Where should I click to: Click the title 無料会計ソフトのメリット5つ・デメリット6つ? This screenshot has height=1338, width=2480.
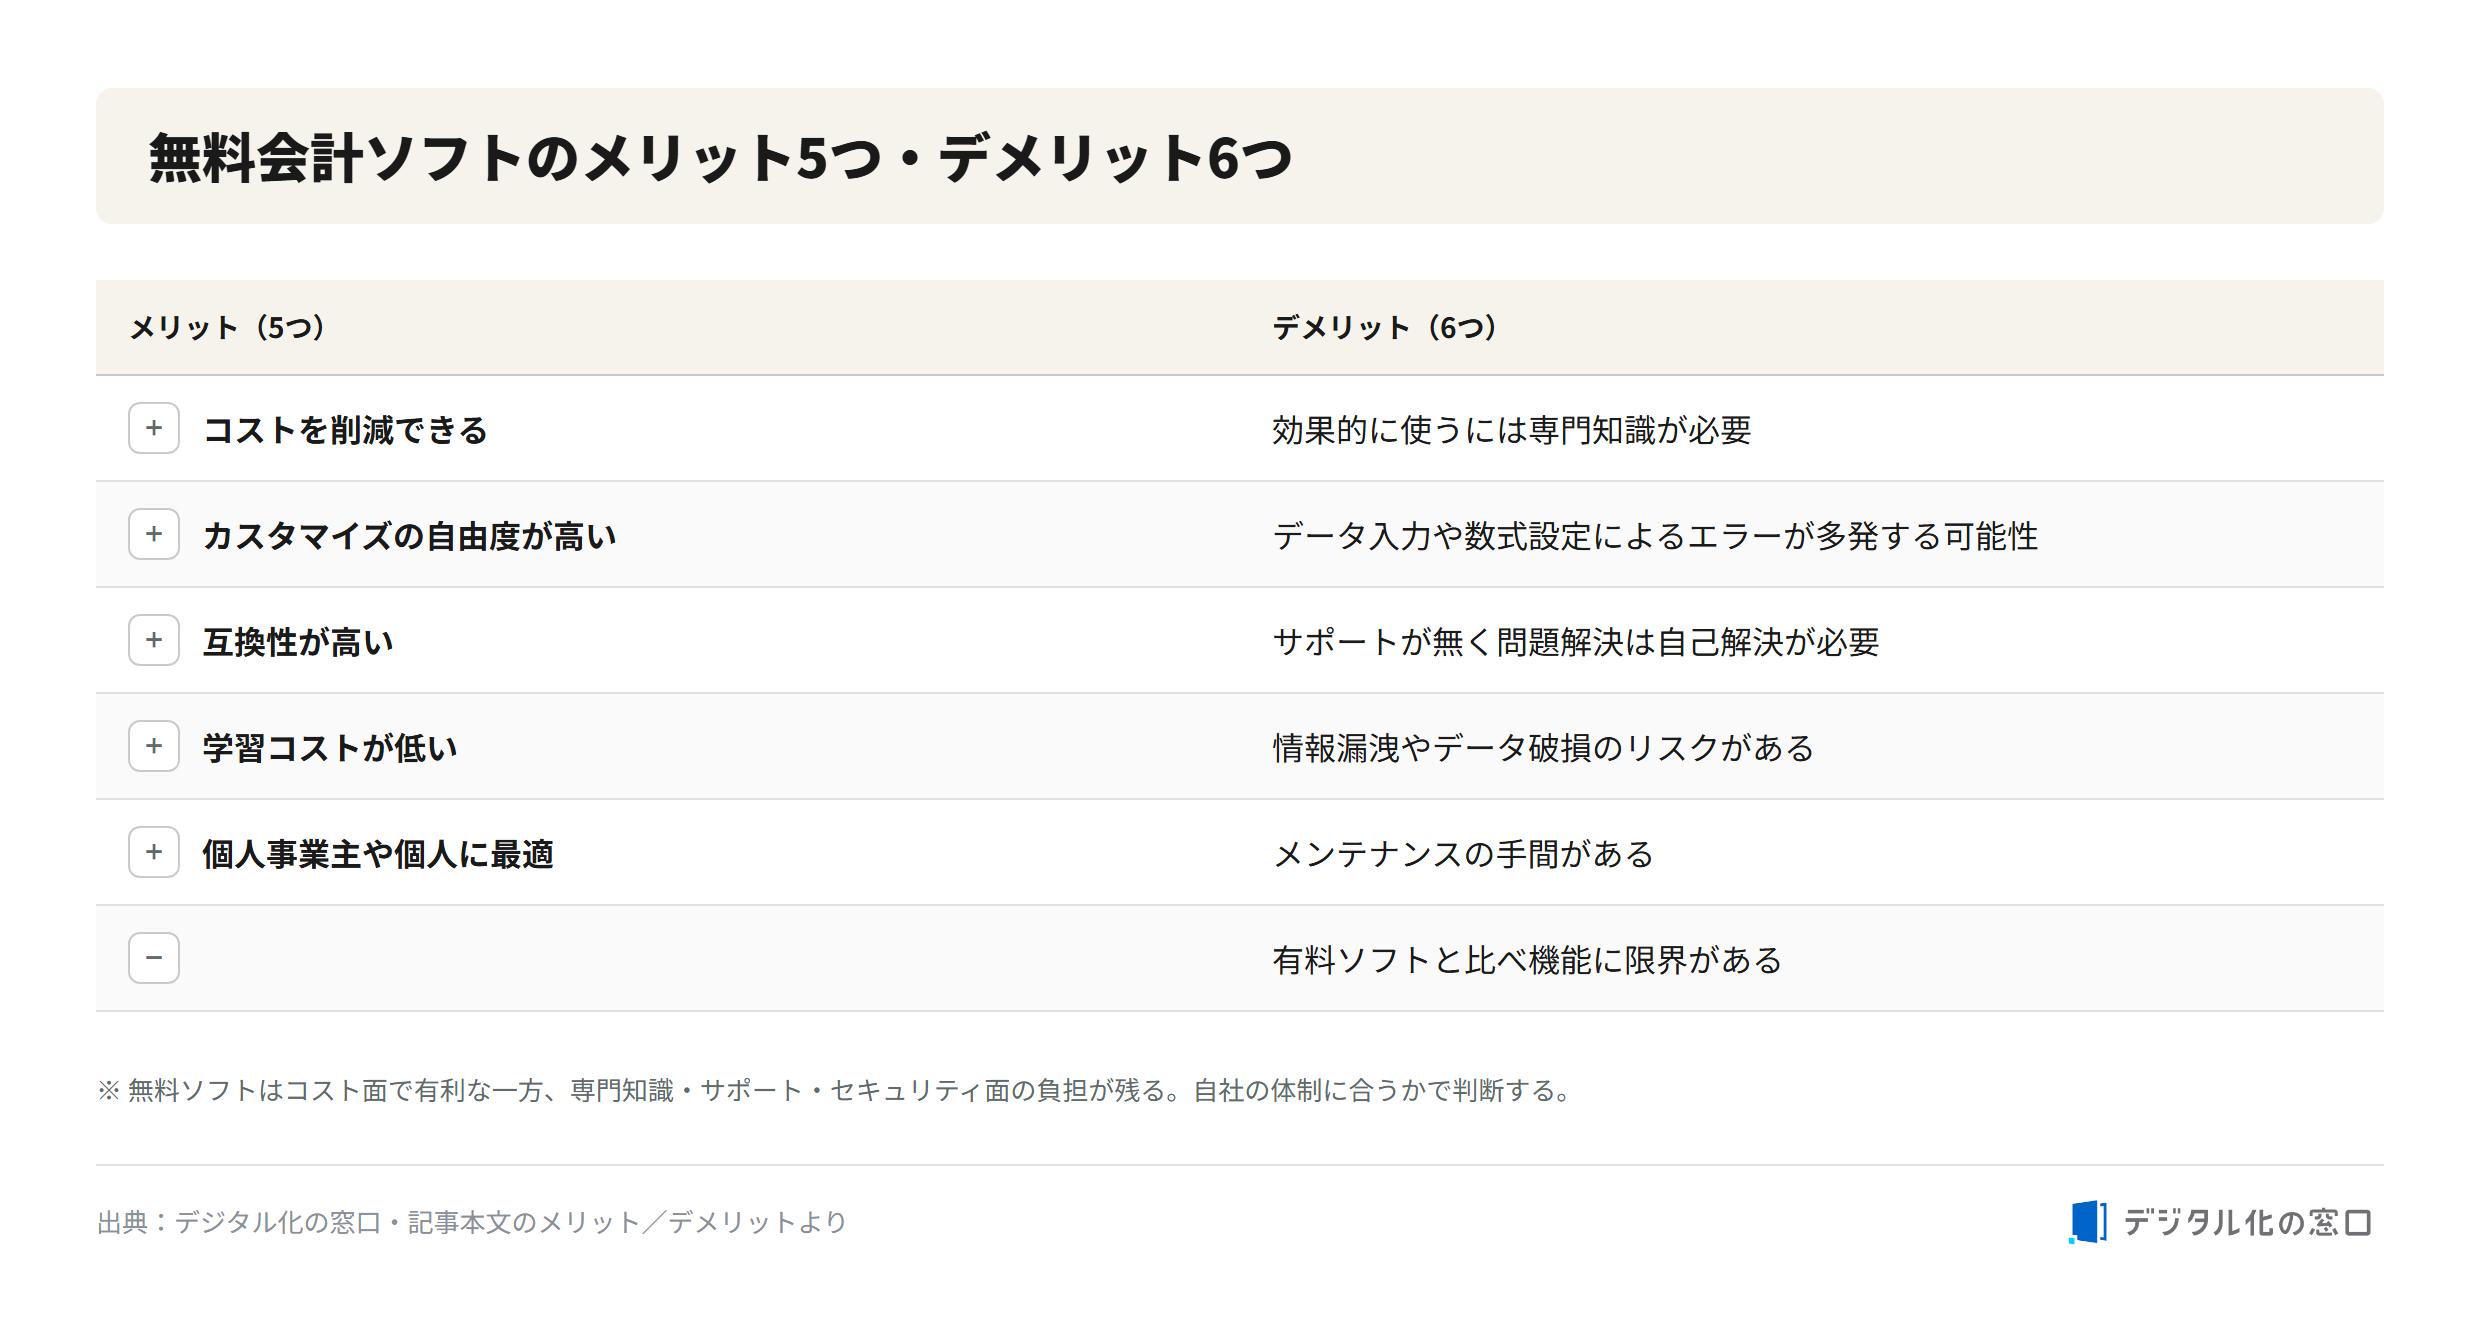coord(721,158)
